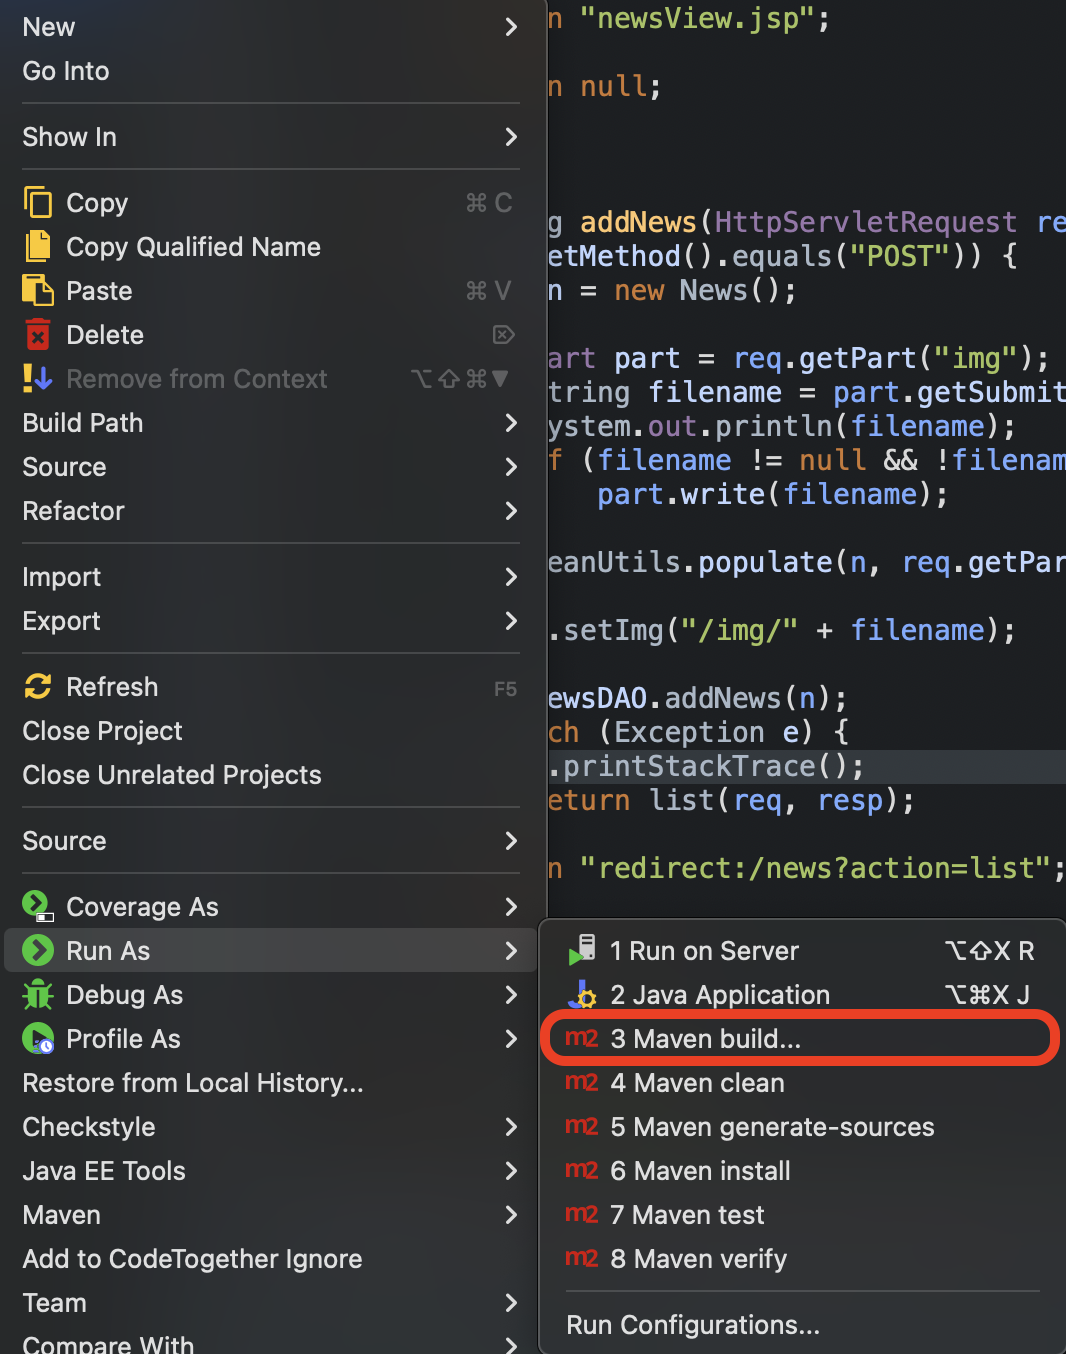
Task: Open Run Configurations... entry
Action: 693,1325
